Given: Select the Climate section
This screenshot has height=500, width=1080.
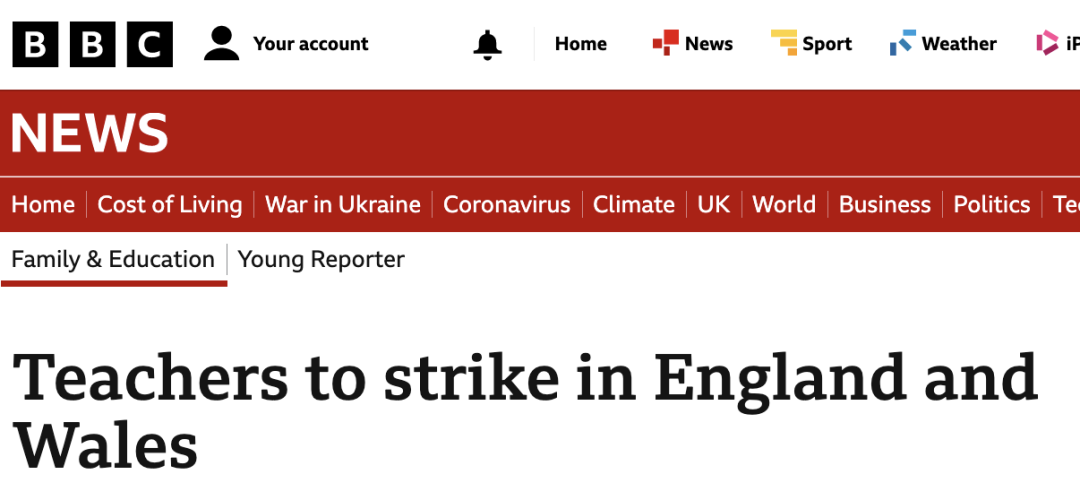Looking at the screenshot, I should pyautogui.click(x=634, y=205).
